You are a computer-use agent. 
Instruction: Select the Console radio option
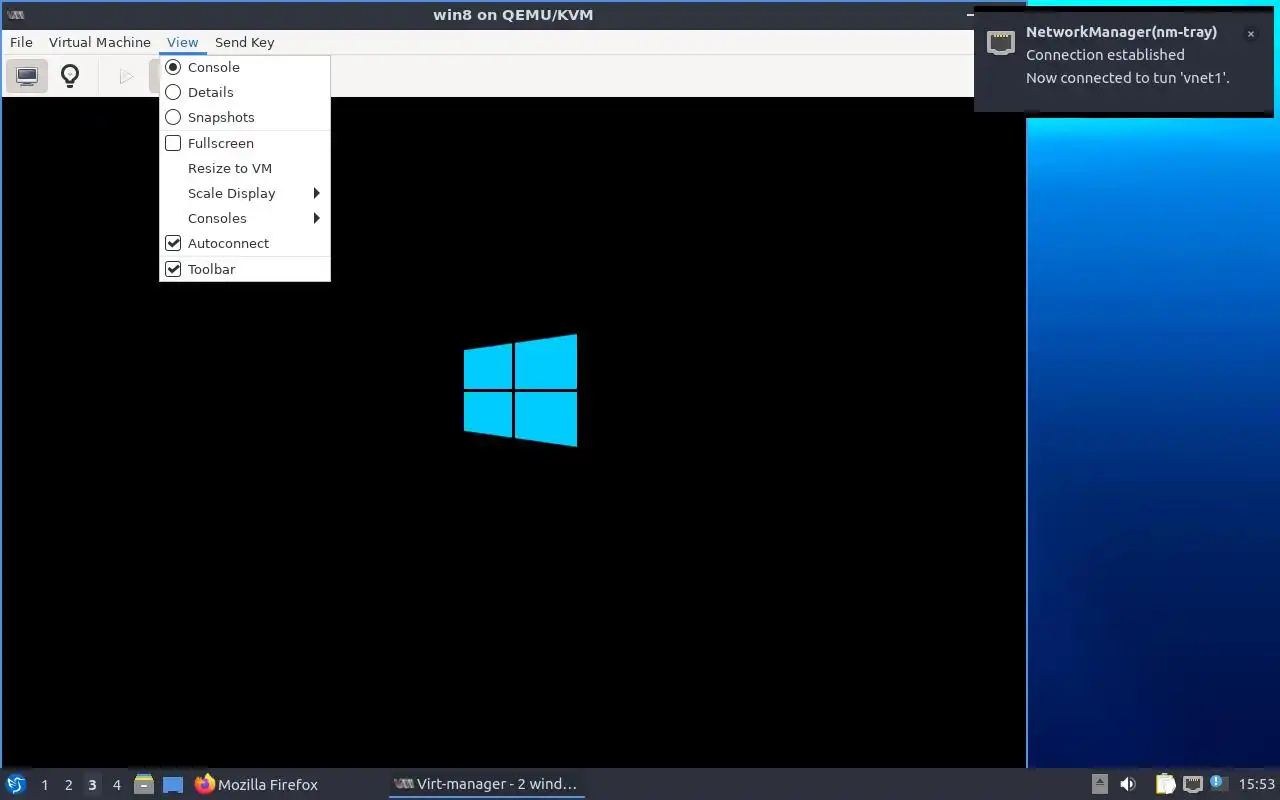coord(245,67)
